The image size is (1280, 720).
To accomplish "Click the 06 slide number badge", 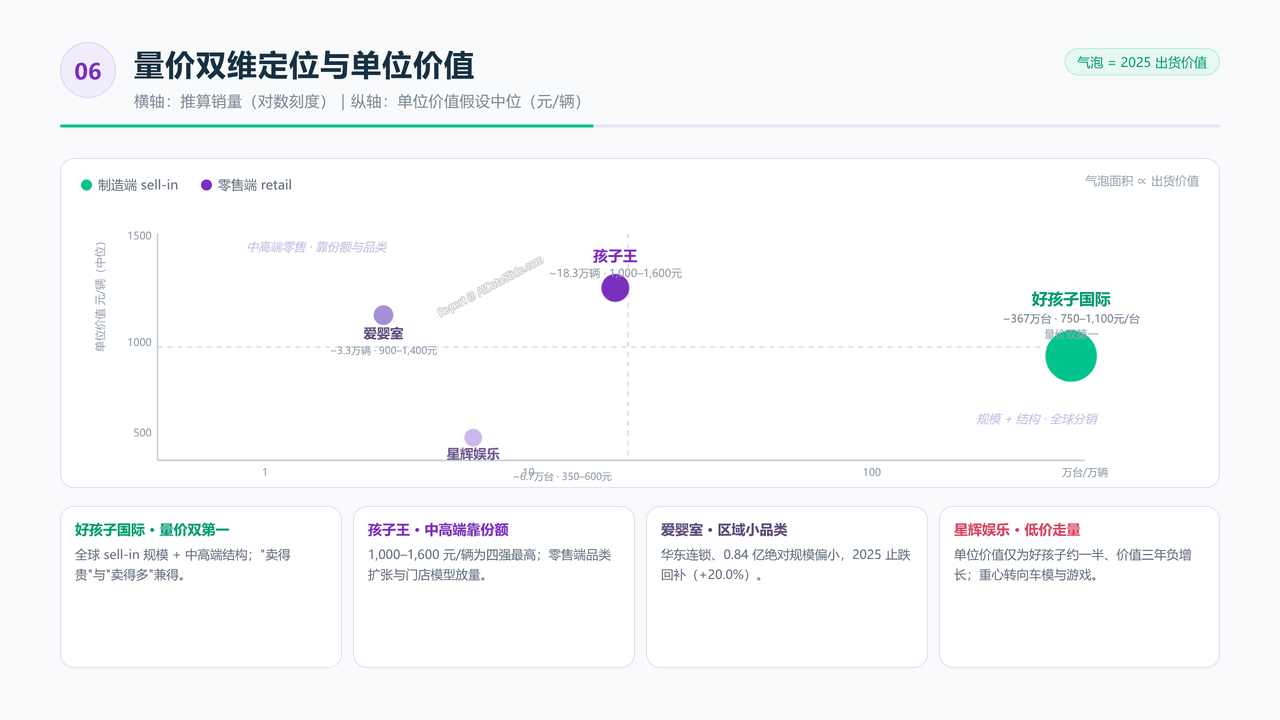I will pyautogui.click(x=88, y=70).
